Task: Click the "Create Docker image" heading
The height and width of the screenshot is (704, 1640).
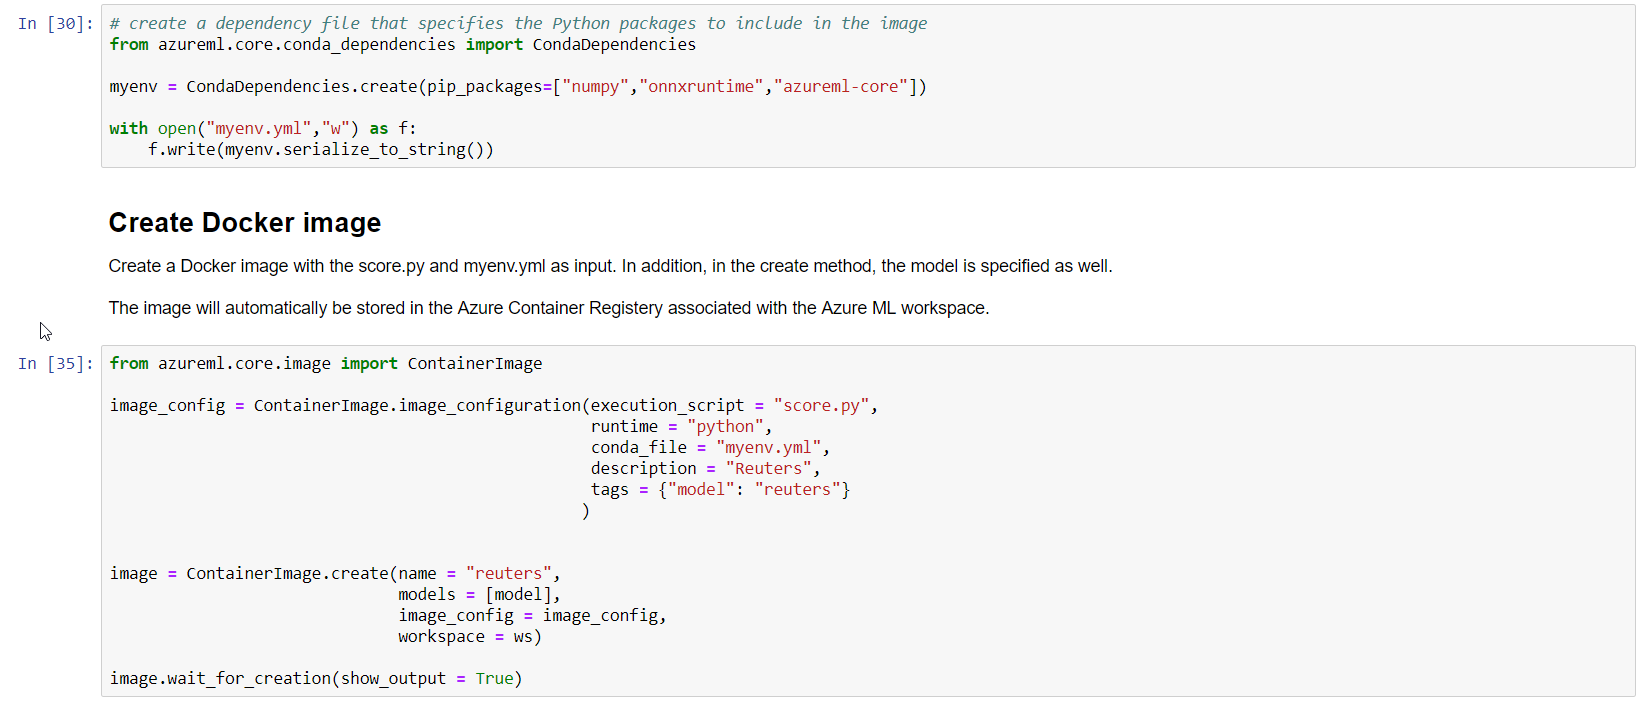Action: (x=244, y=222)
